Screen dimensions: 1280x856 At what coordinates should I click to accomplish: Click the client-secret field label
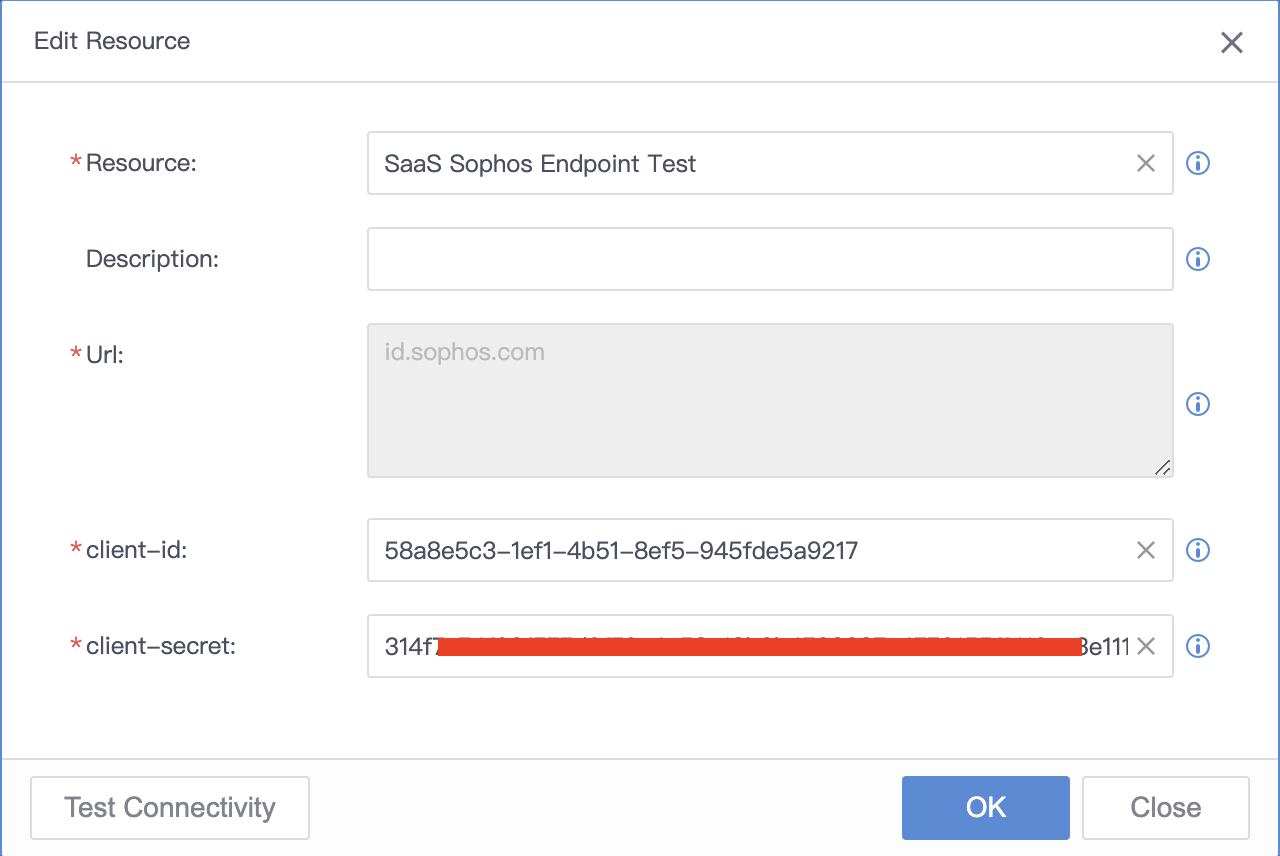pos(161,646)
